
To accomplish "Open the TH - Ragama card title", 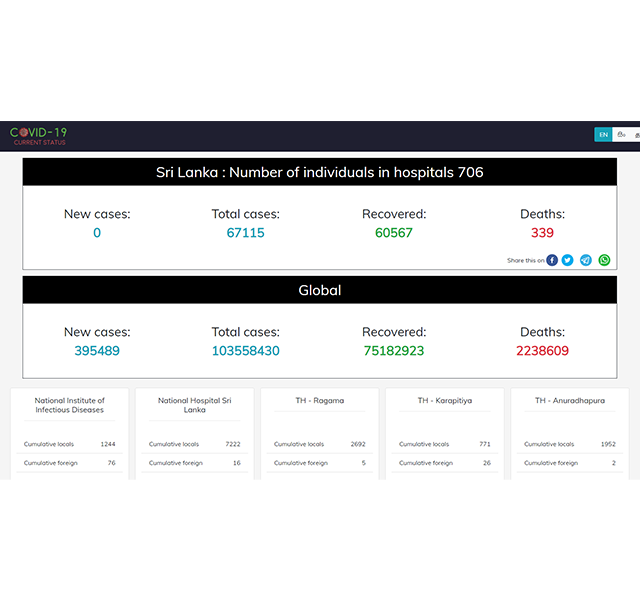I will (x=320, y=400).
